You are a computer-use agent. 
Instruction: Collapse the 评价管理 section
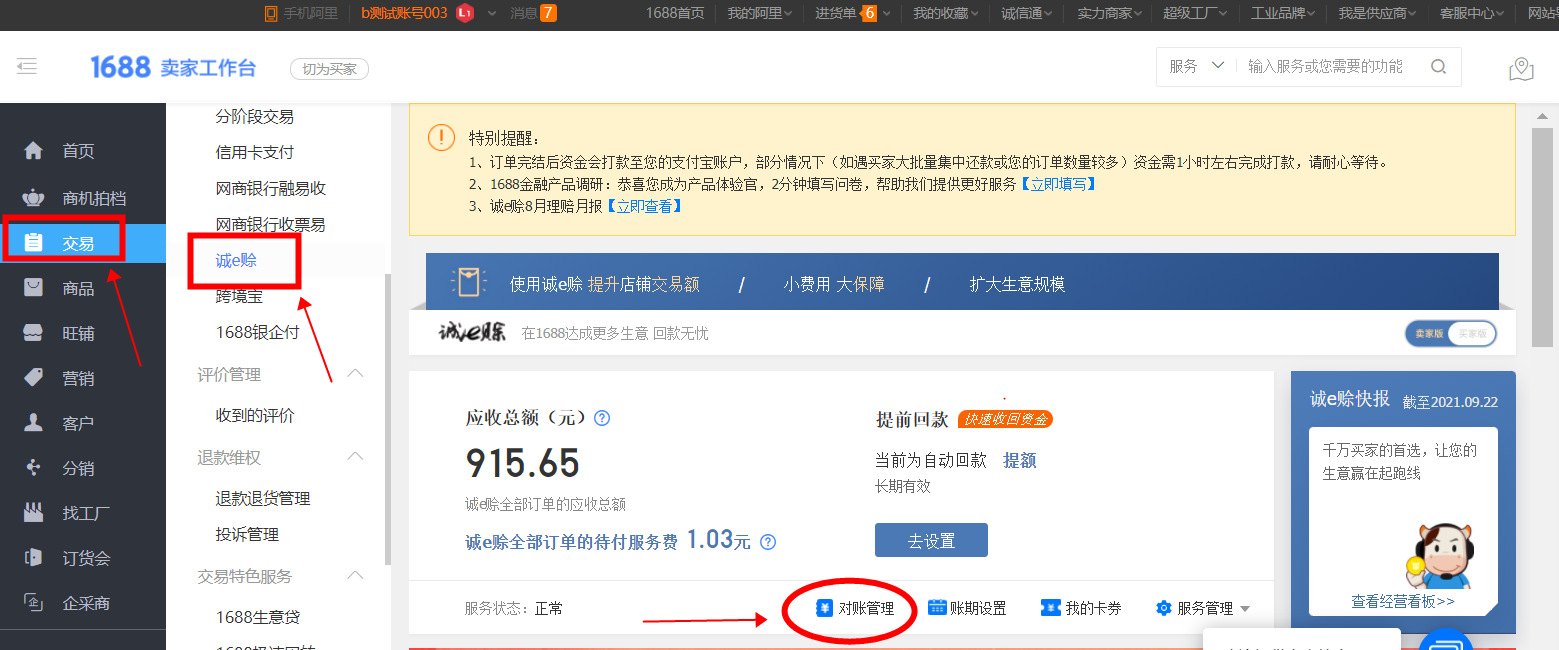click(354, 374)
